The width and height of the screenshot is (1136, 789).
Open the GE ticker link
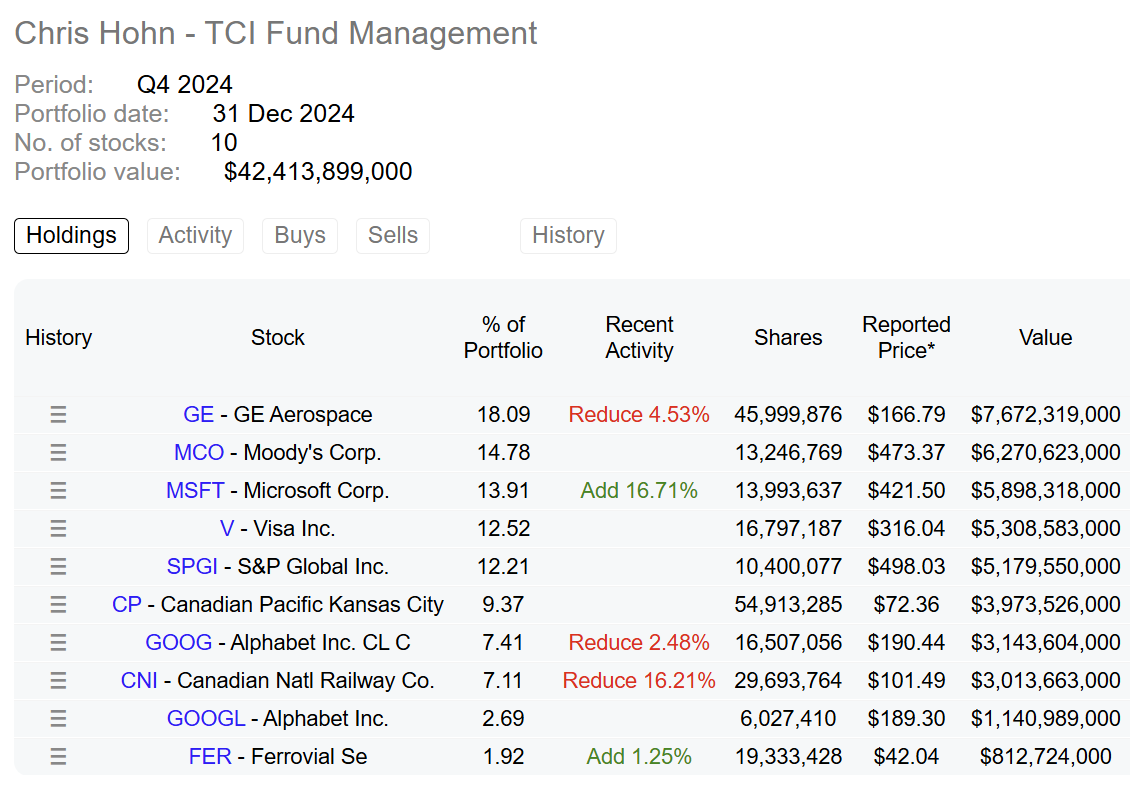click(199, 414)
